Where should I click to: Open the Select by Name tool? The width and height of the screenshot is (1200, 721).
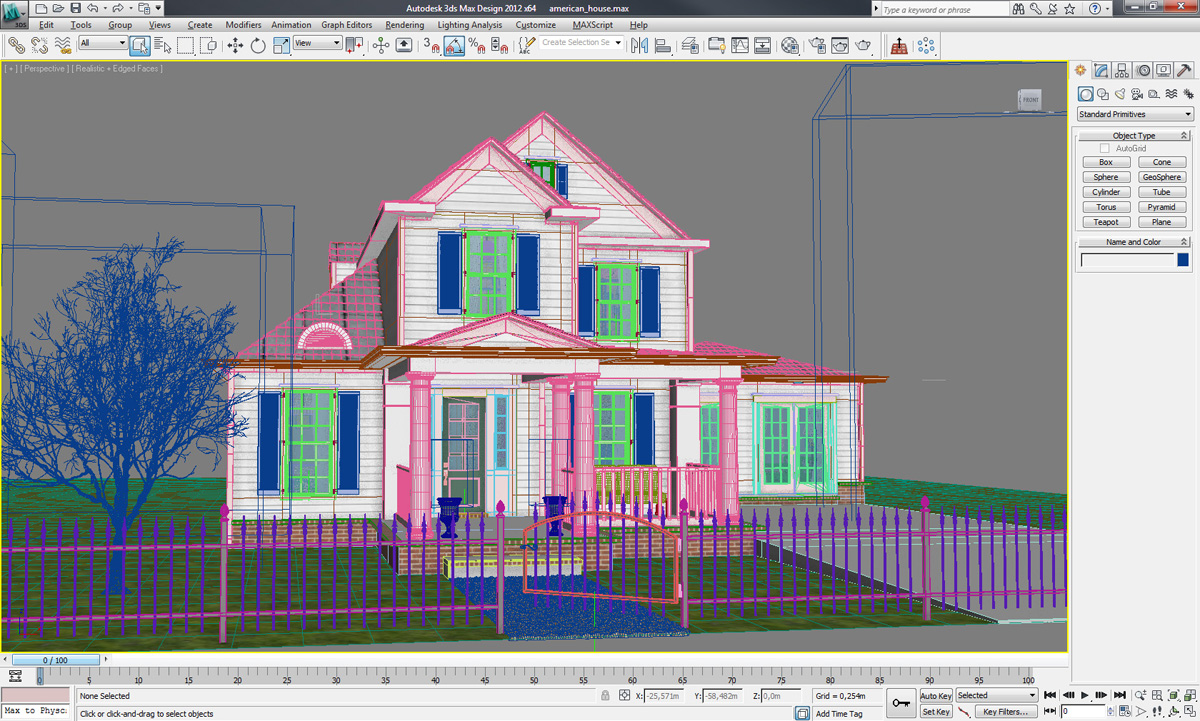click(162, 45)
